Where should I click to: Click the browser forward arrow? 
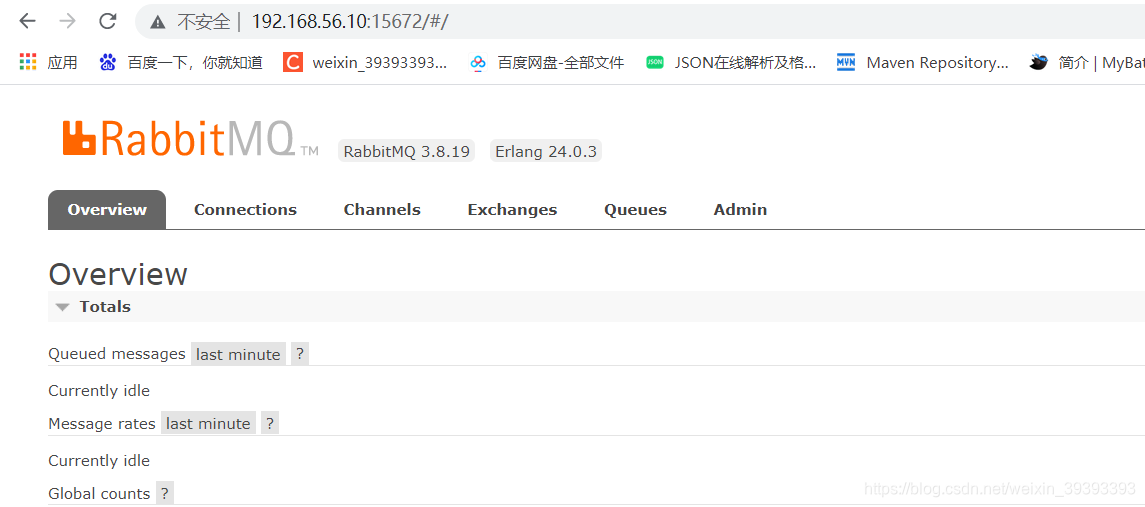coord(67,21)
